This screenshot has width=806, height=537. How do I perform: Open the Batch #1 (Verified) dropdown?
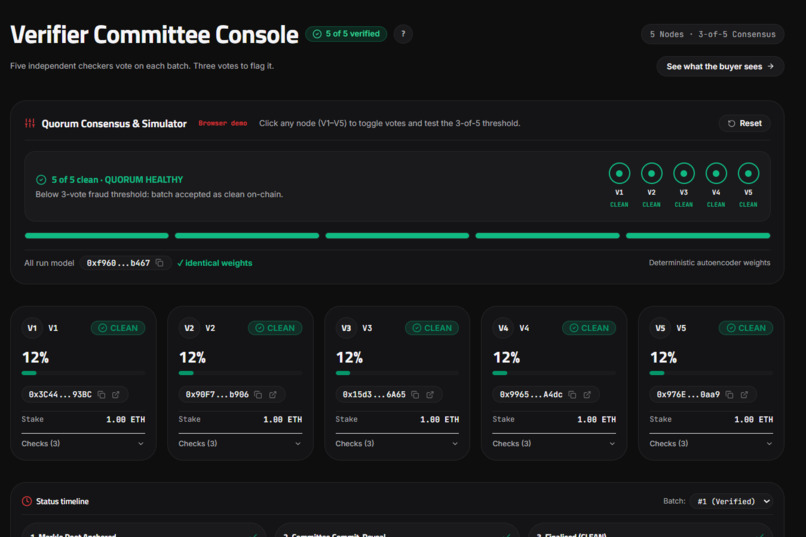[732, 501]
